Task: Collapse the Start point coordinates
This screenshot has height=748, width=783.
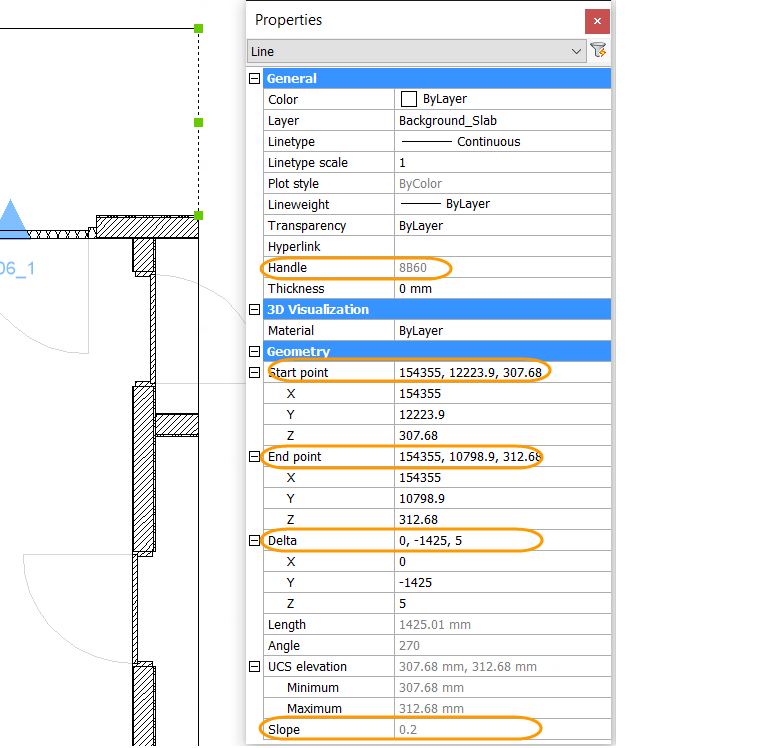Action: [x=254, y=373]
